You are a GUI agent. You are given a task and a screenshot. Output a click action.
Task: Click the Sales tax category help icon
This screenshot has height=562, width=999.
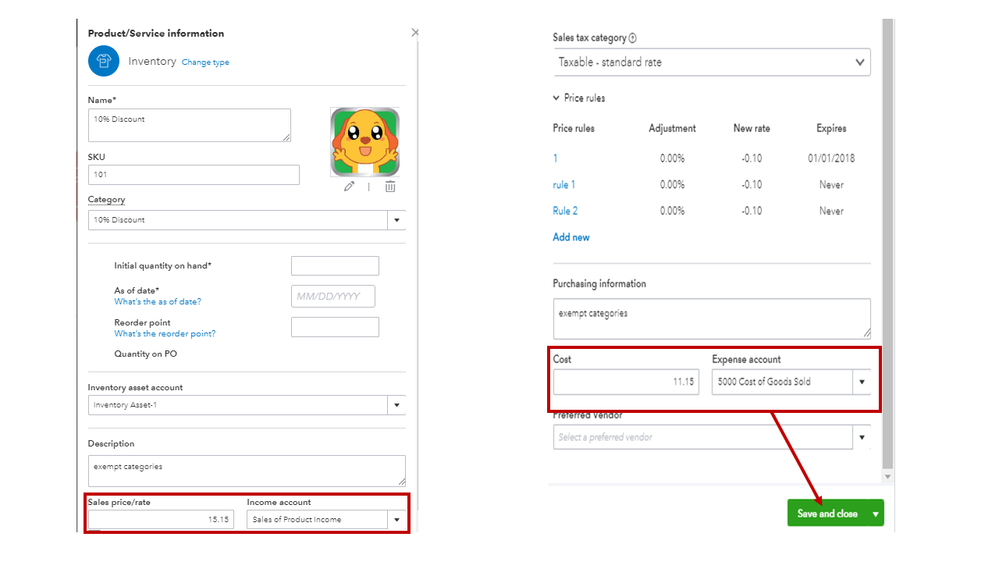[633, 38]
